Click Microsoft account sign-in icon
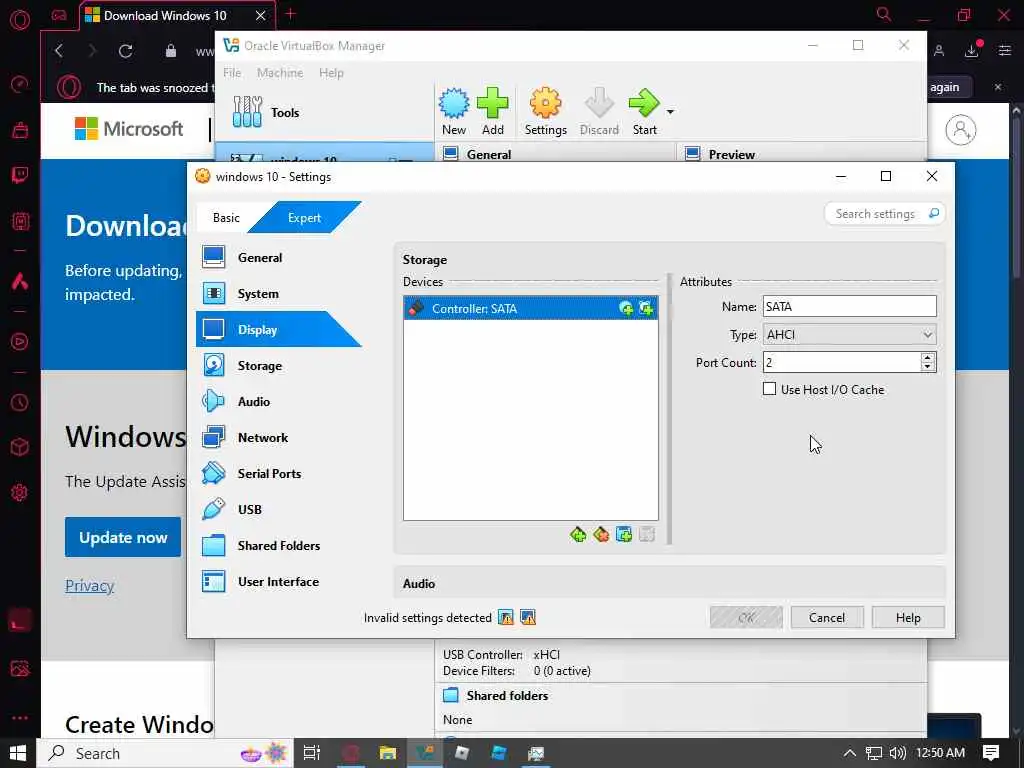Viewport: 1024px width, 768px height. 961,130
